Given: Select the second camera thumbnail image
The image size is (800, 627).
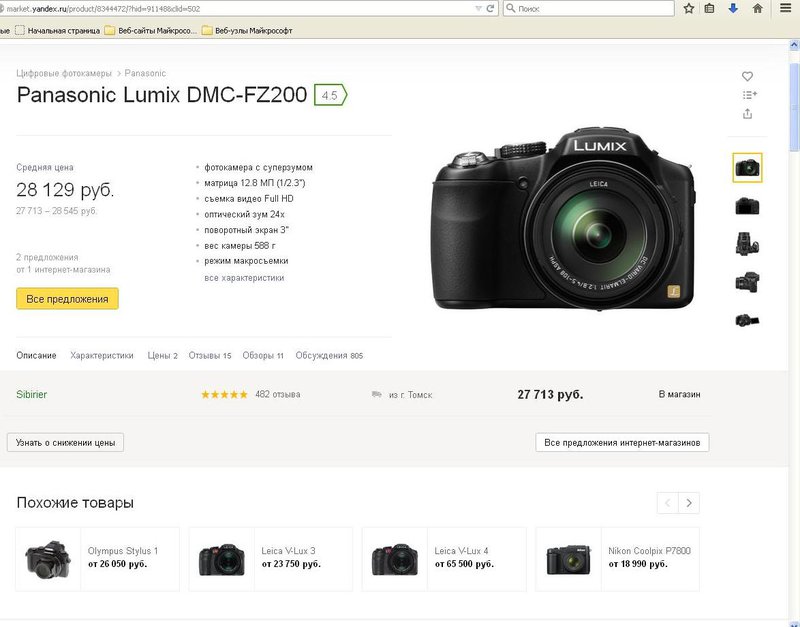Looking at the screenshot, I should [747, 206].
